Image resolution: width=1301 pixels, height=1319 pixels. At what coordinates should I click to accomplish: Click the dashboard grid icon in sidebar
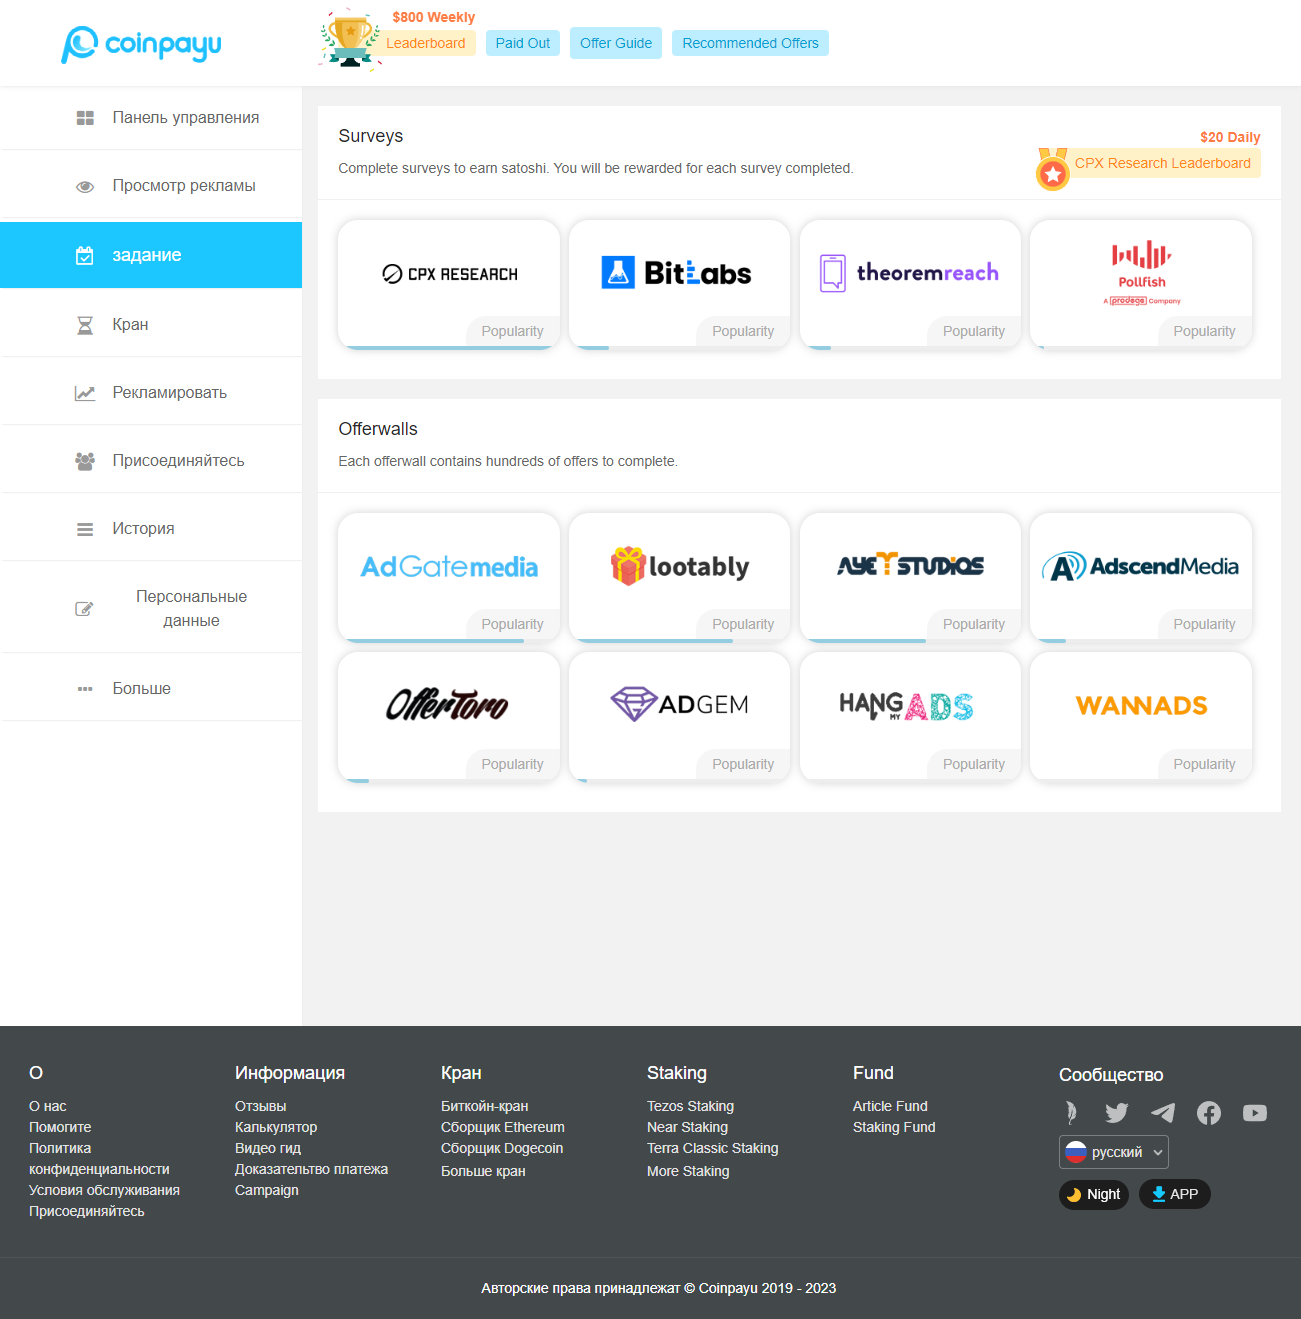85,118
